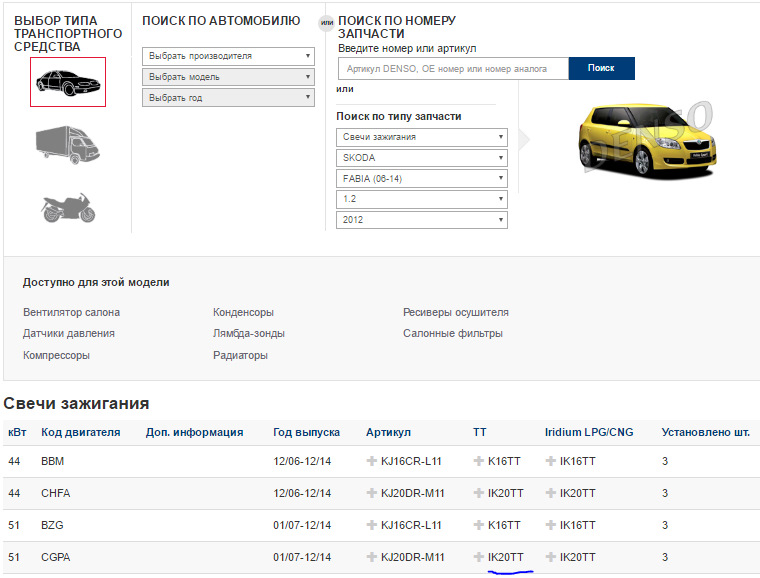Open the 'Выбрать год' dropdown
760x578 pixels.
[228, 98]
